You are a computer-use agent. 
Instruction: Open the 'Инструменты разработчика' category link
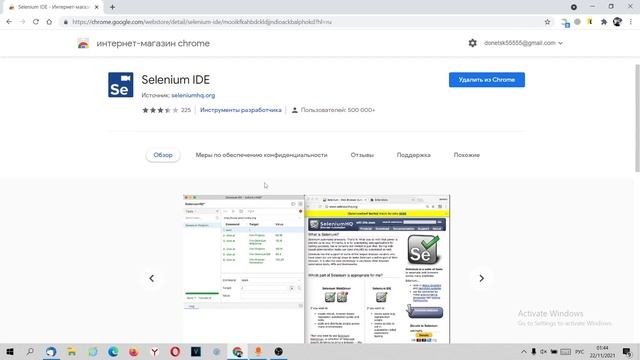[x=241, y=110]
